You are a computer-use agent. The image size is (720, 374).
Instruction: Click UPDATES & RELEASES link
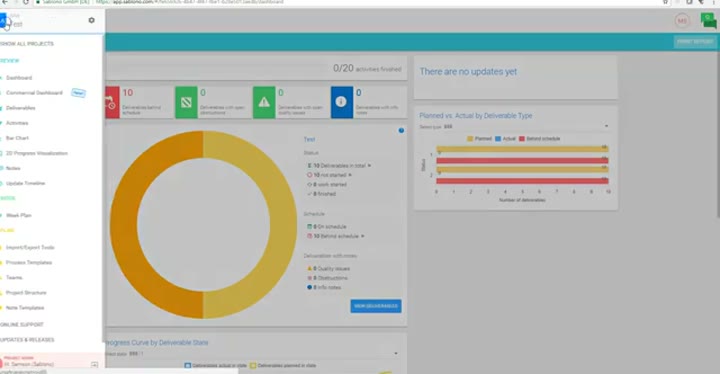(27, 340)
